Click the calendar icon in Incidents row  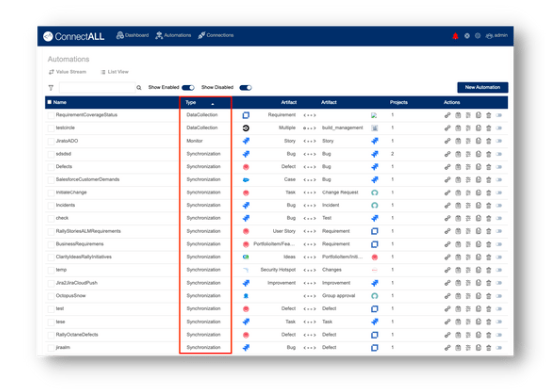458,205
